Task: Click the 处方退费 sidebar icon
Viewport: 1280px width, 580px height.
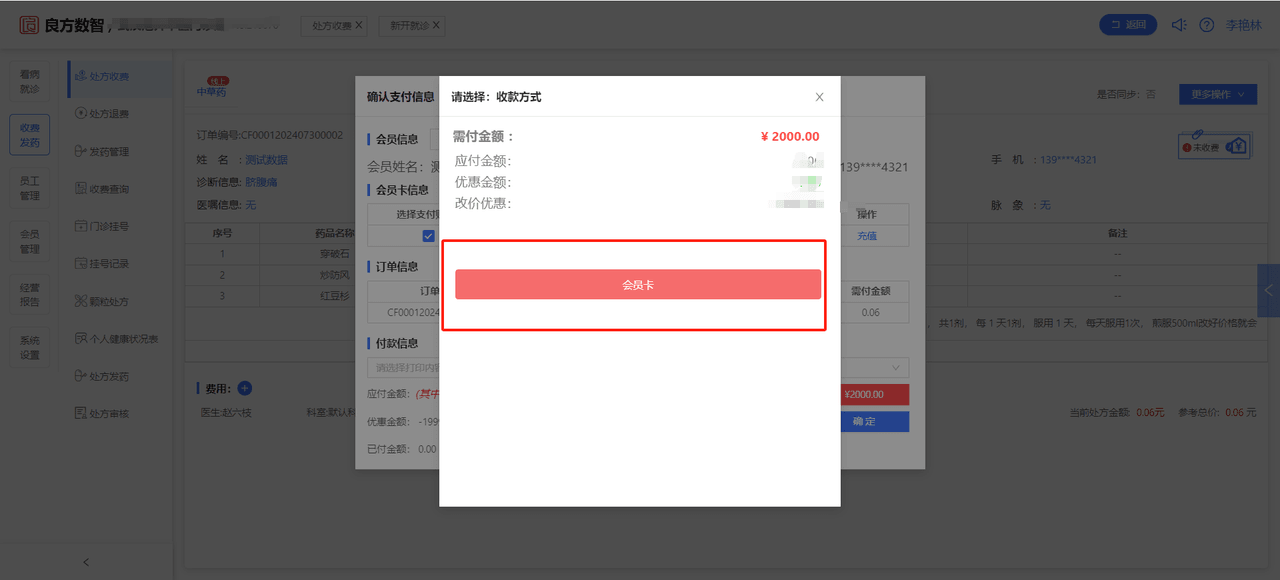Action: click(81, 113)
